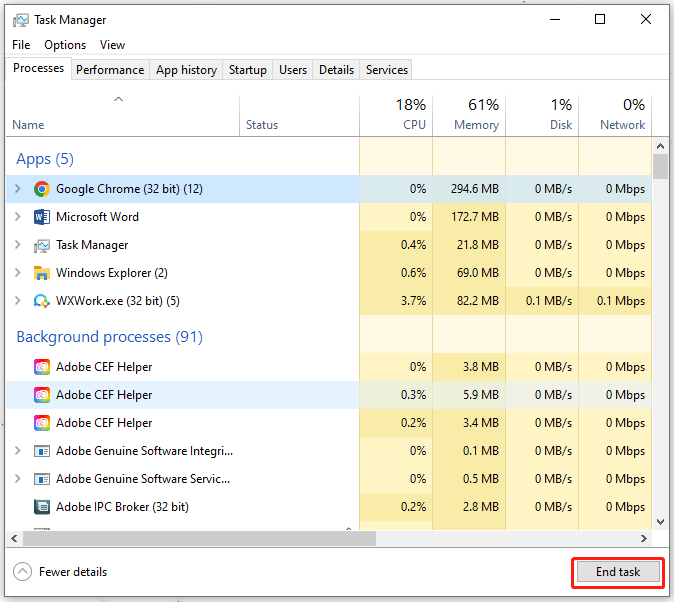The width and height of the screenshot is (674, 602).
Task: Expand the WXWork.exe process group
Action: pyautogui.click(x=17, y=301)
